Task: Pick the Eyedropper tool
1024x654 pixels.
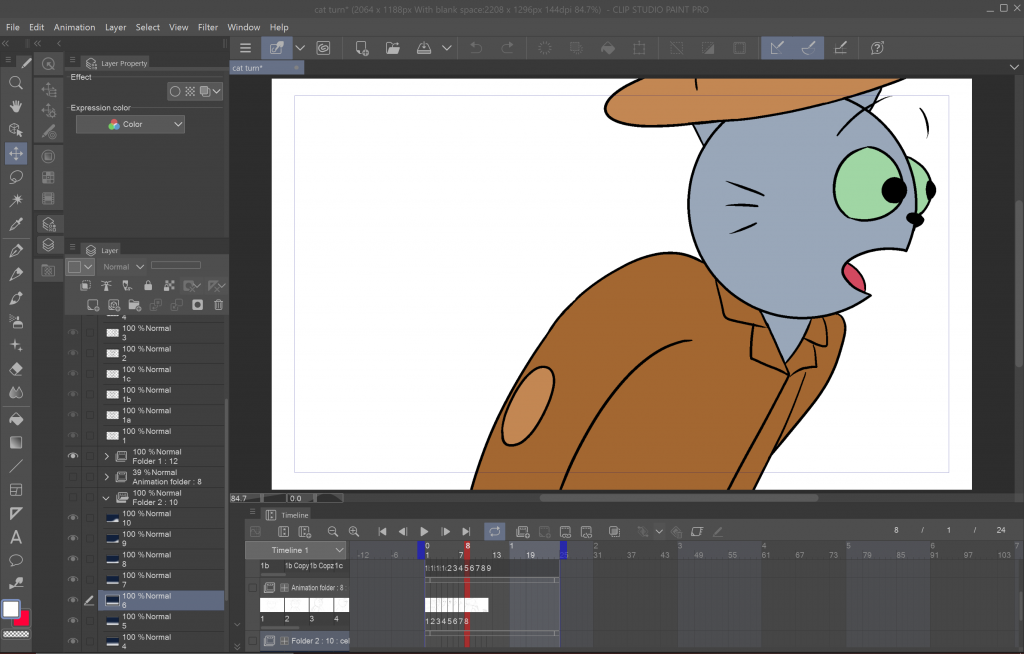Action: 16,225
